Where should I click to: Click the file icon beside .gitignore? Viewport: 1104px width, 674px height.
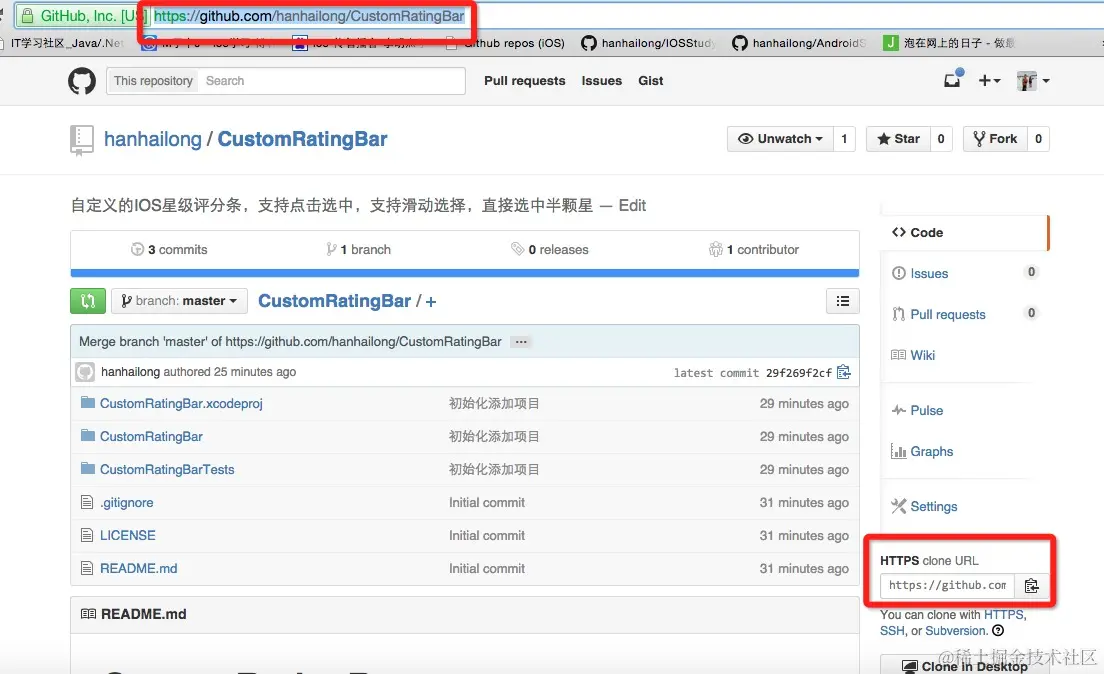click(87, 502)
